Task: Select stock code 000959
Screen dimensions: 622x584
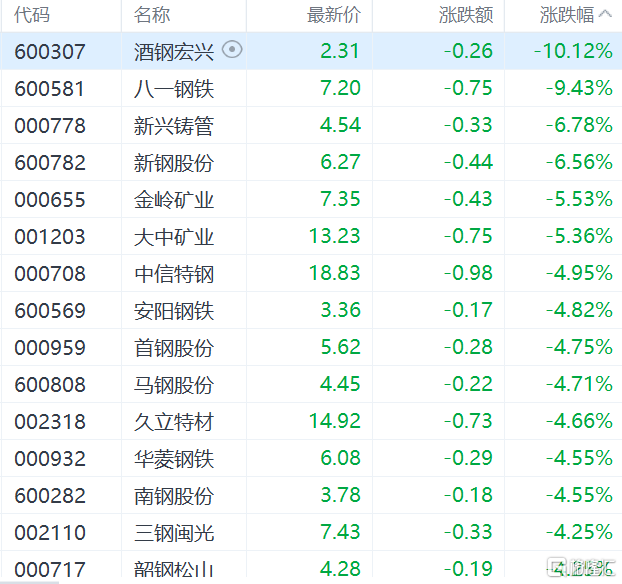Action: [50, 348]
